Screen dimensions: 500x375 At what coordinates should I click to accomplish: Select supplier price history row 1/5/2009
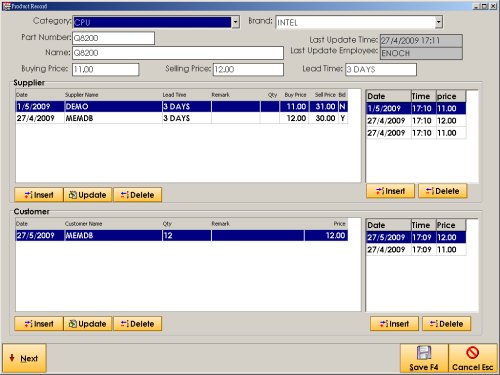point(416,109)
